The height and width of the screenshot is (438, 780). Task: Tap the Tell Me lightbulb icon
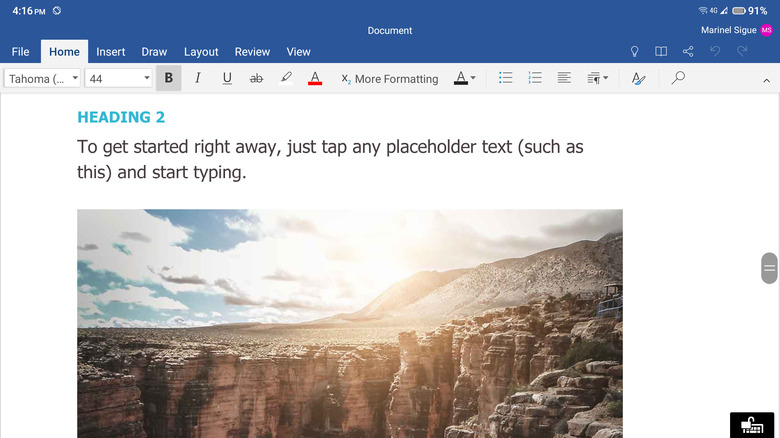(x=634, y=52)
